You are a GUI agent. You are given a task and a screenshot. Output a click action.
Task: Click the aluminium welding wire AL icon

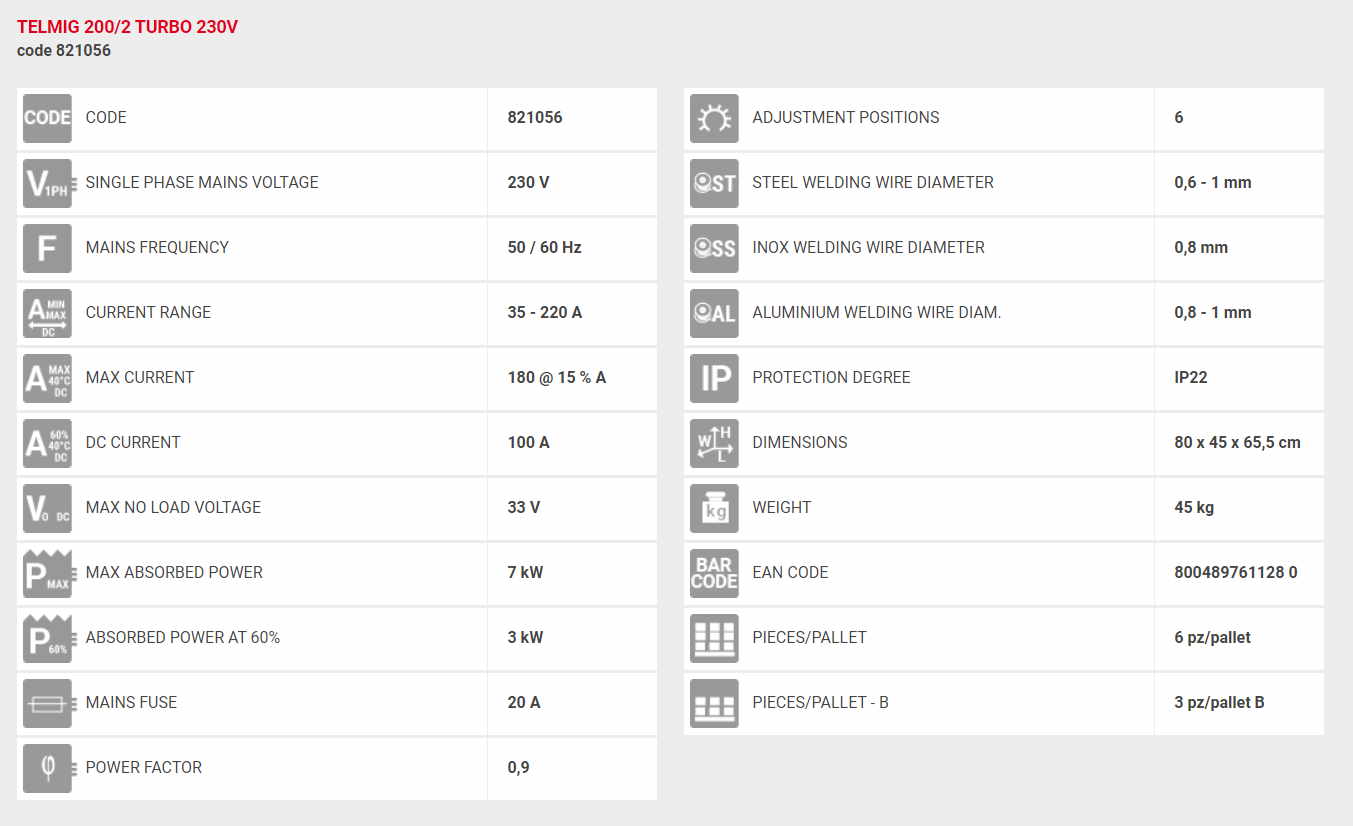click(x=714, y=313)
